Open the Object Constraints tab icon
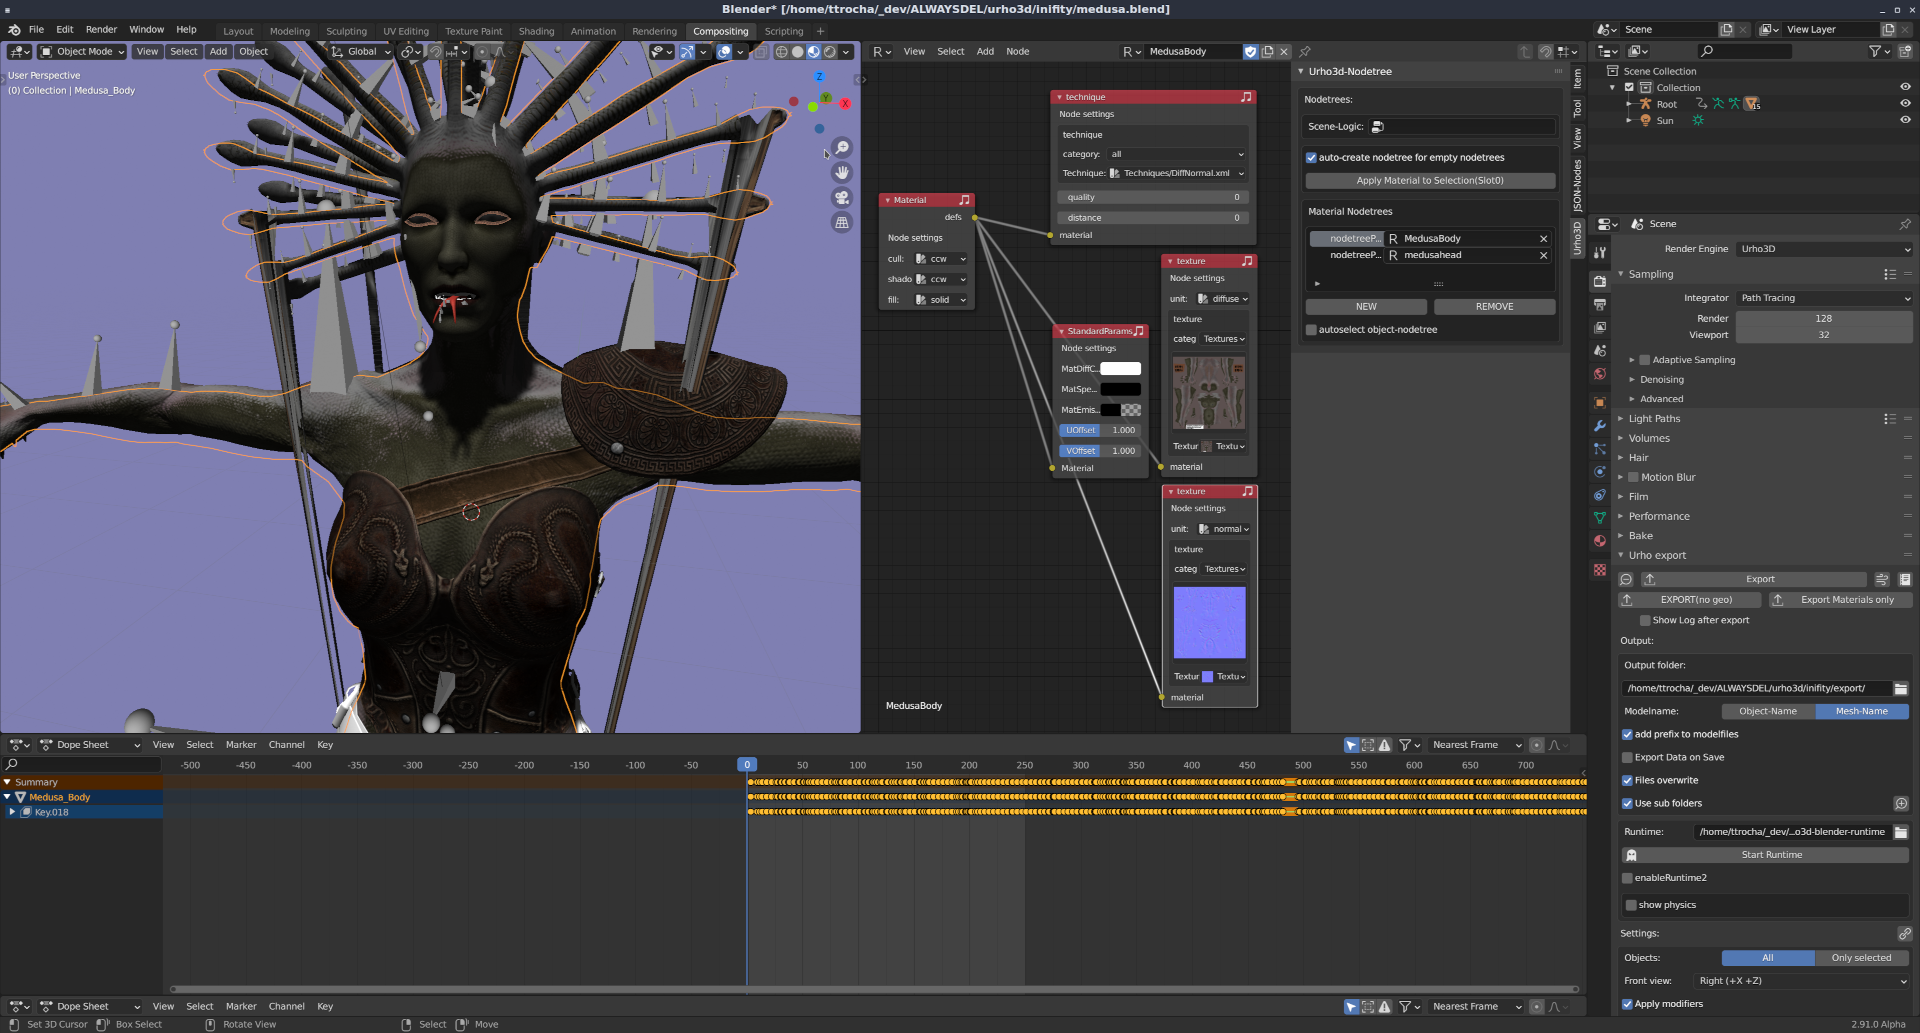Image resolution: width=1920 pixels, height=1033 pixels. [1600, 495]
